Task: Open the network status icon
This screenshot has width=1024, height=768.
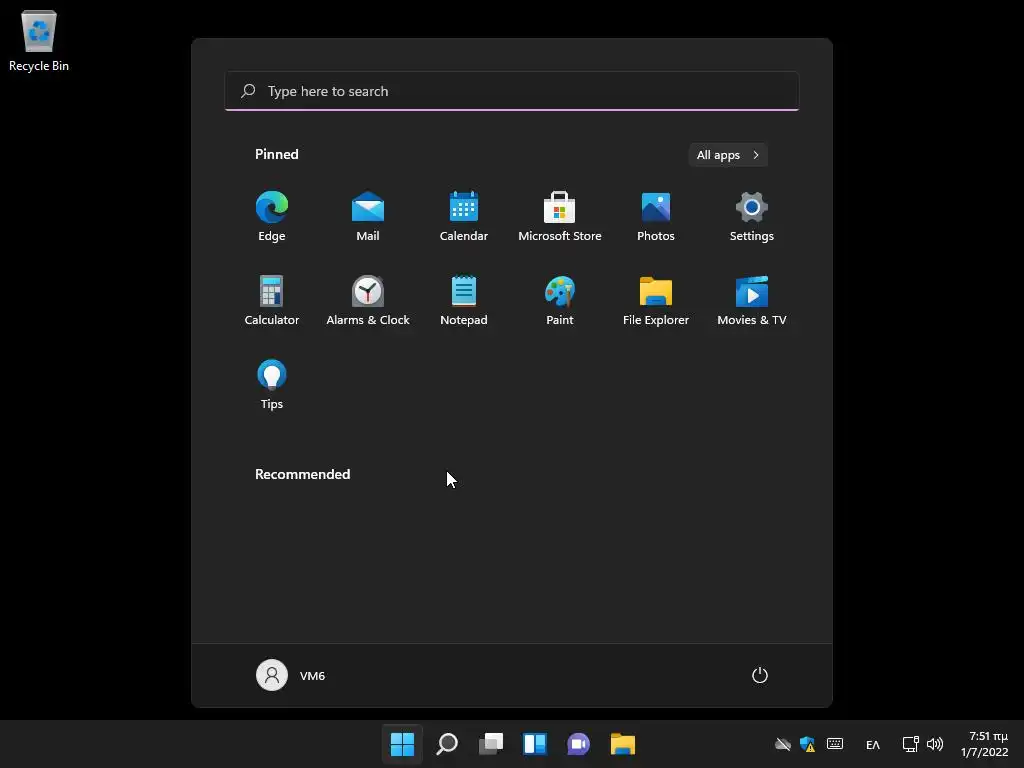Action: tap(910, 744)
